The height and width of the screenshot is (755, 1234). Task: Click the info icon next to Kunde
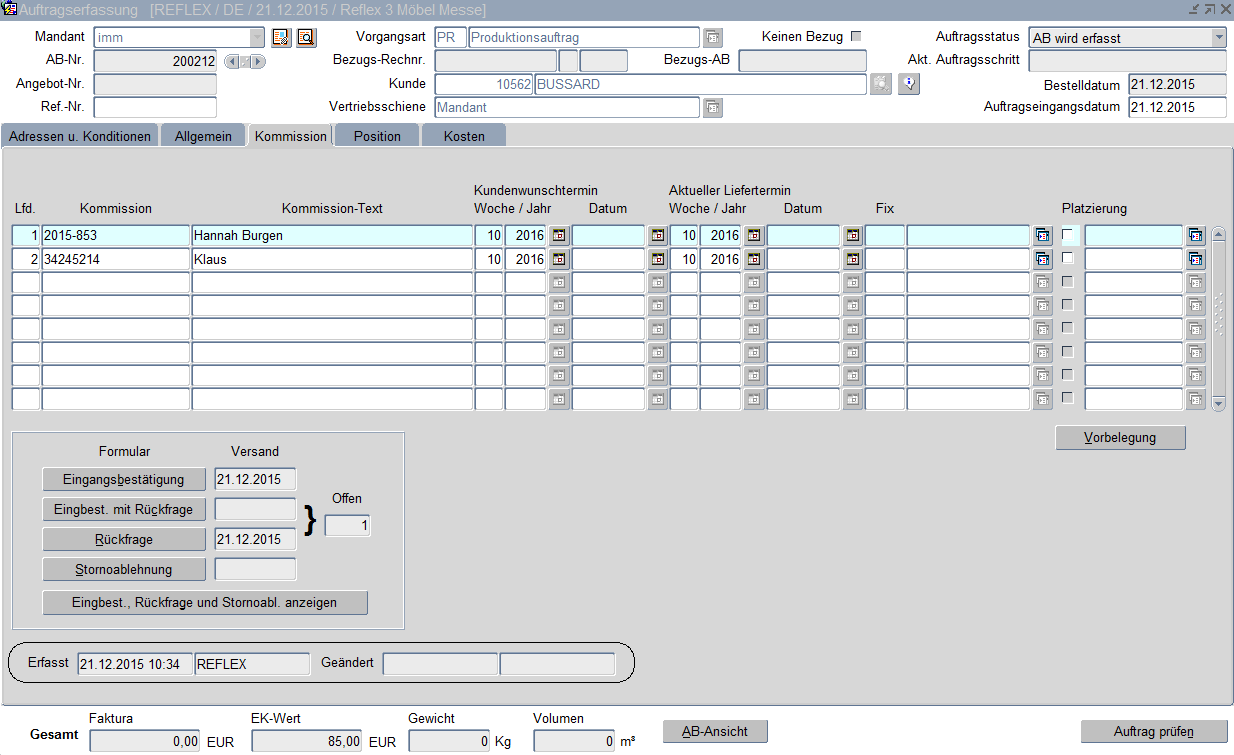pos(909,84)
